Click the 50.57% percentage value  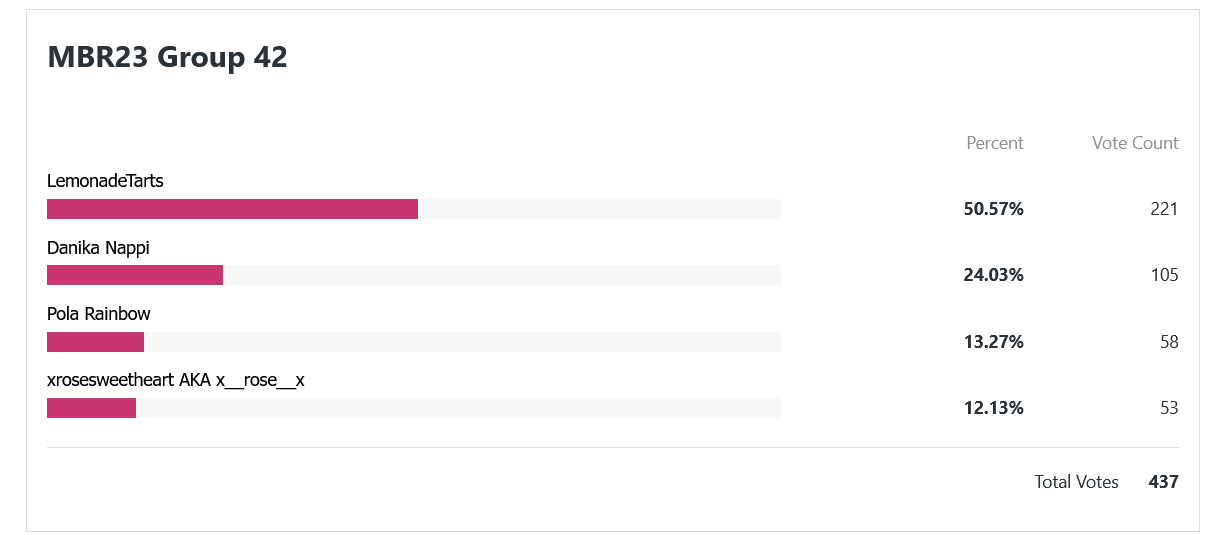coord(993,209)
